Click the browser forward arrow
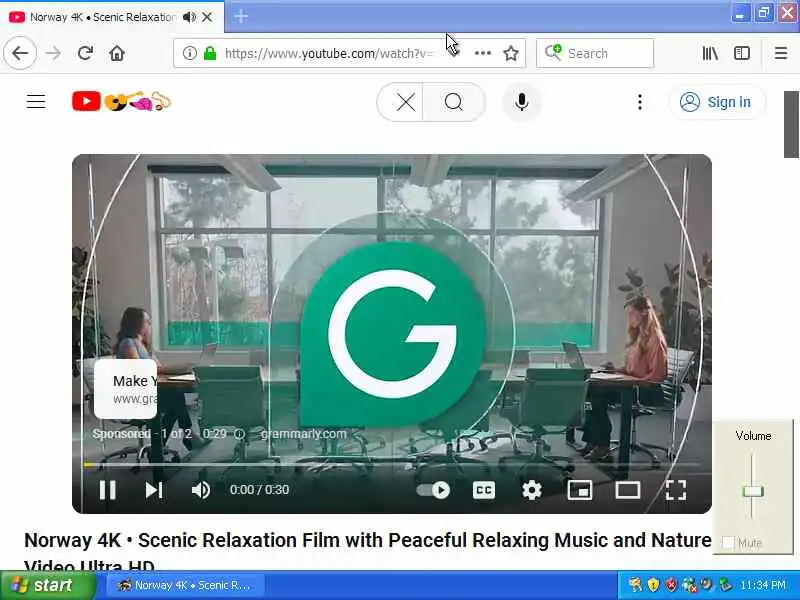The image size is (800, 600). click(x=53, y=53)
